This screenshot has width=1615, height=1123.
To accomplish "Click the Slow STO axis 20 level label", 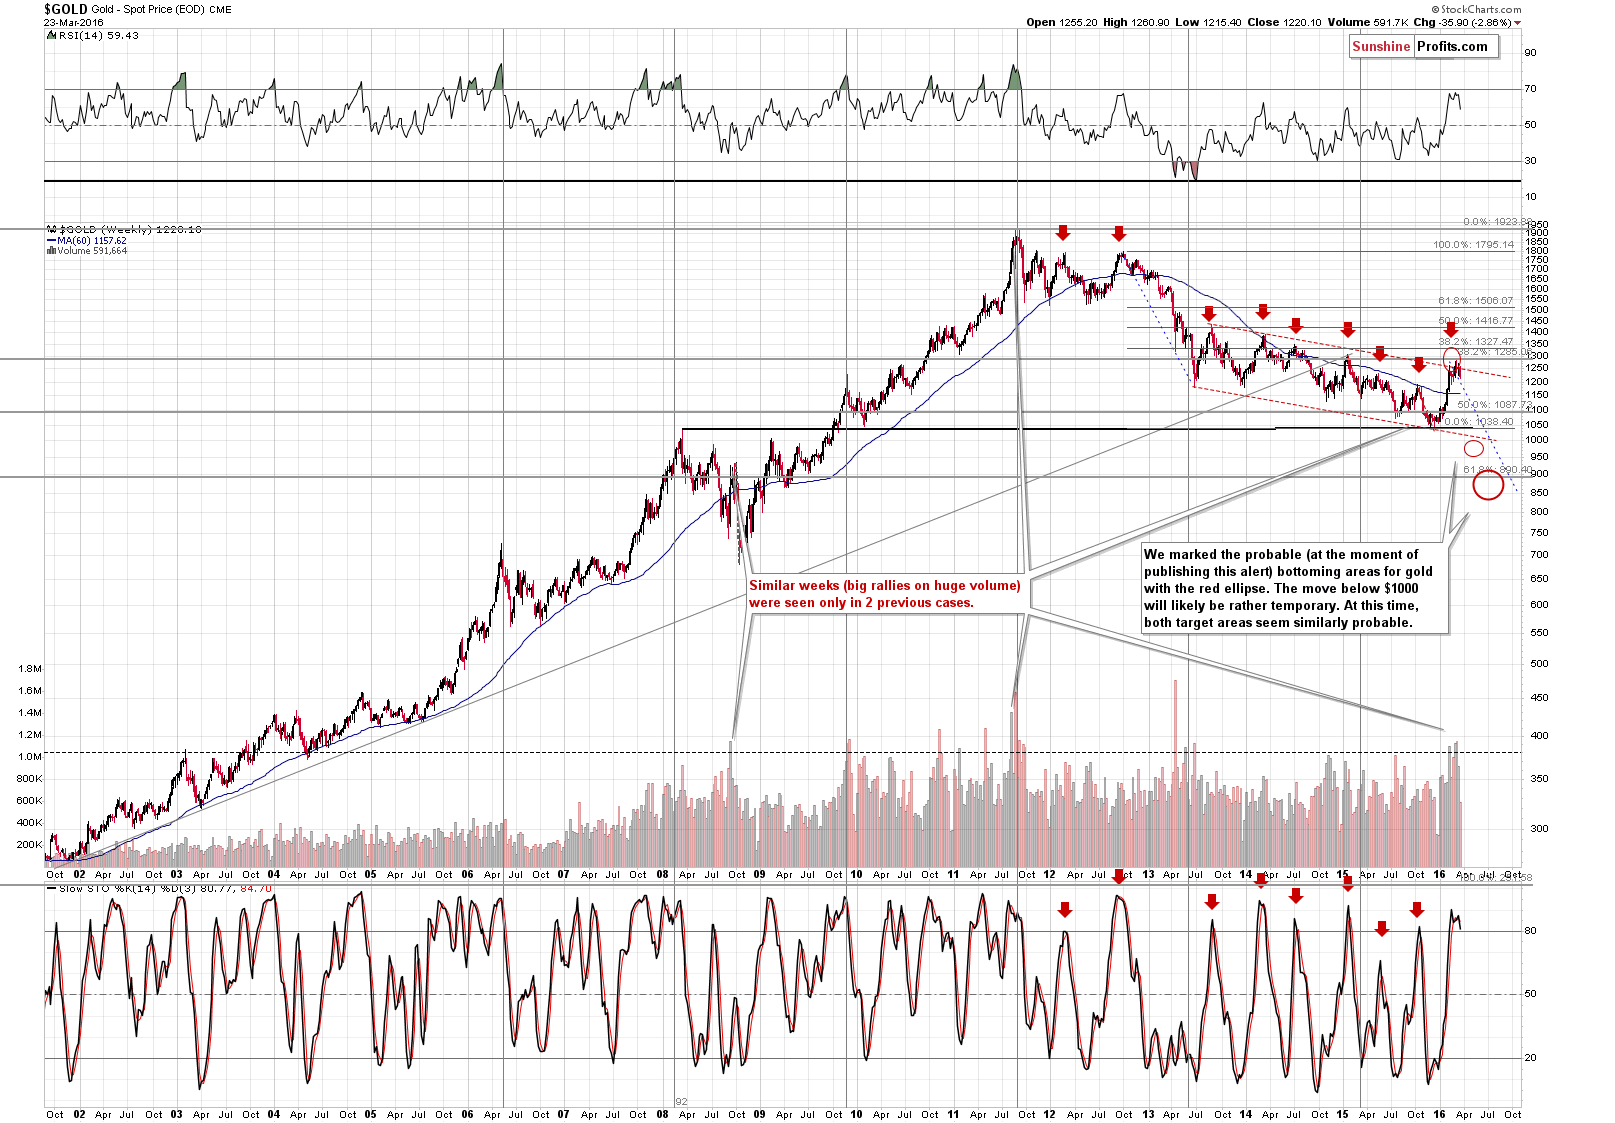I will (x=1530, y=1057).
